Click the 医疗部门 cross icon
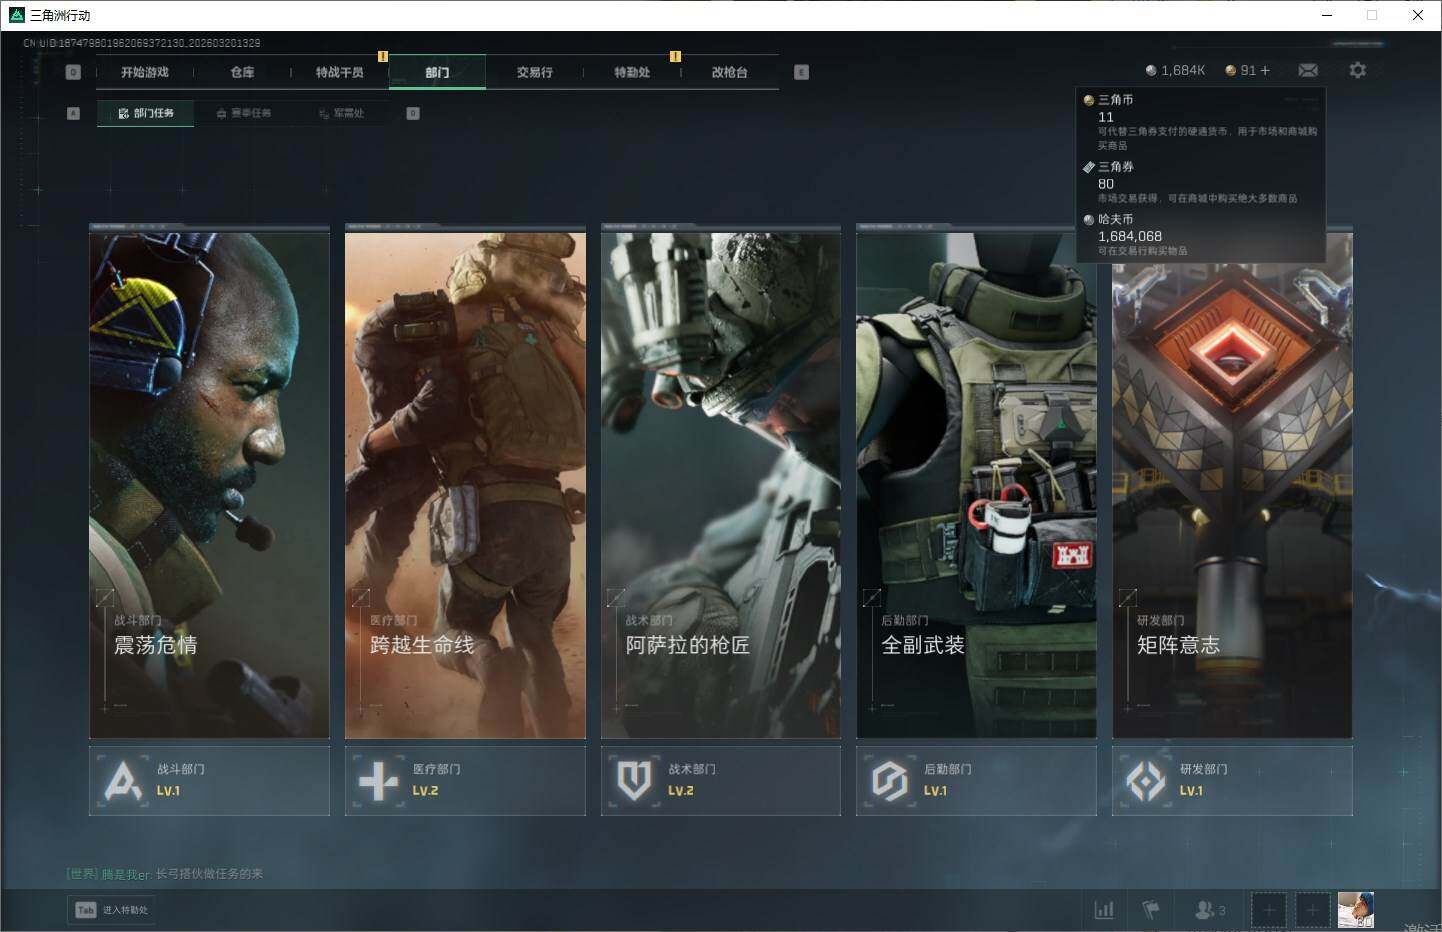 tap(378, 780)
